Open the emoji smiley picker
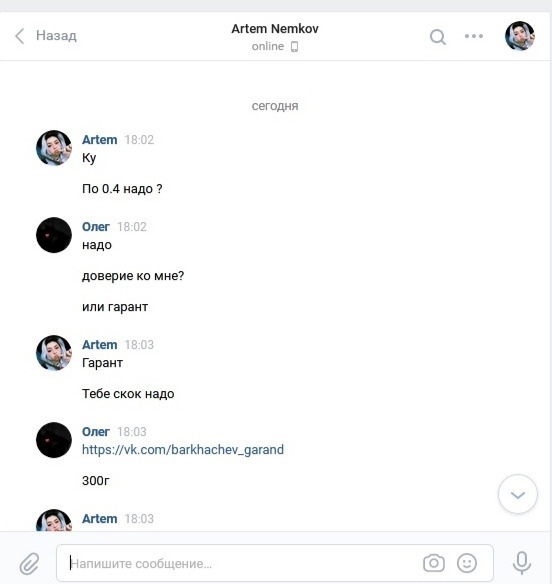The width and height of the screenshot is (552, 584). tap(467, 563)
